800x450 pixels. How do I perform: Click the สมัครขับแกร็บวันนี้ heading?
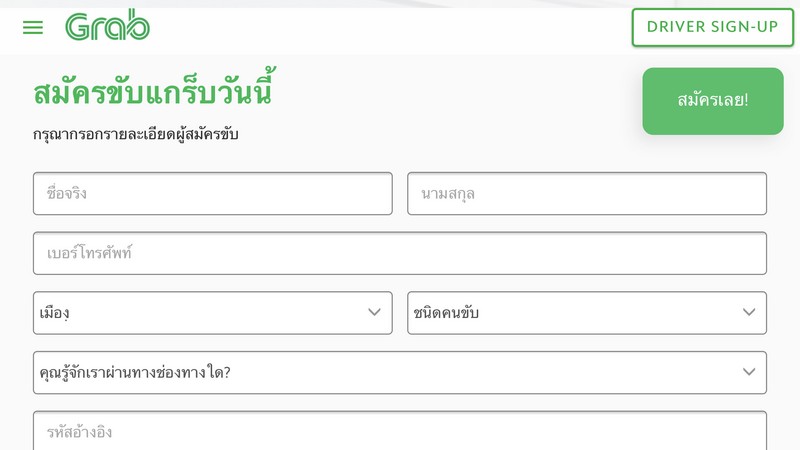tap(153, 92)
